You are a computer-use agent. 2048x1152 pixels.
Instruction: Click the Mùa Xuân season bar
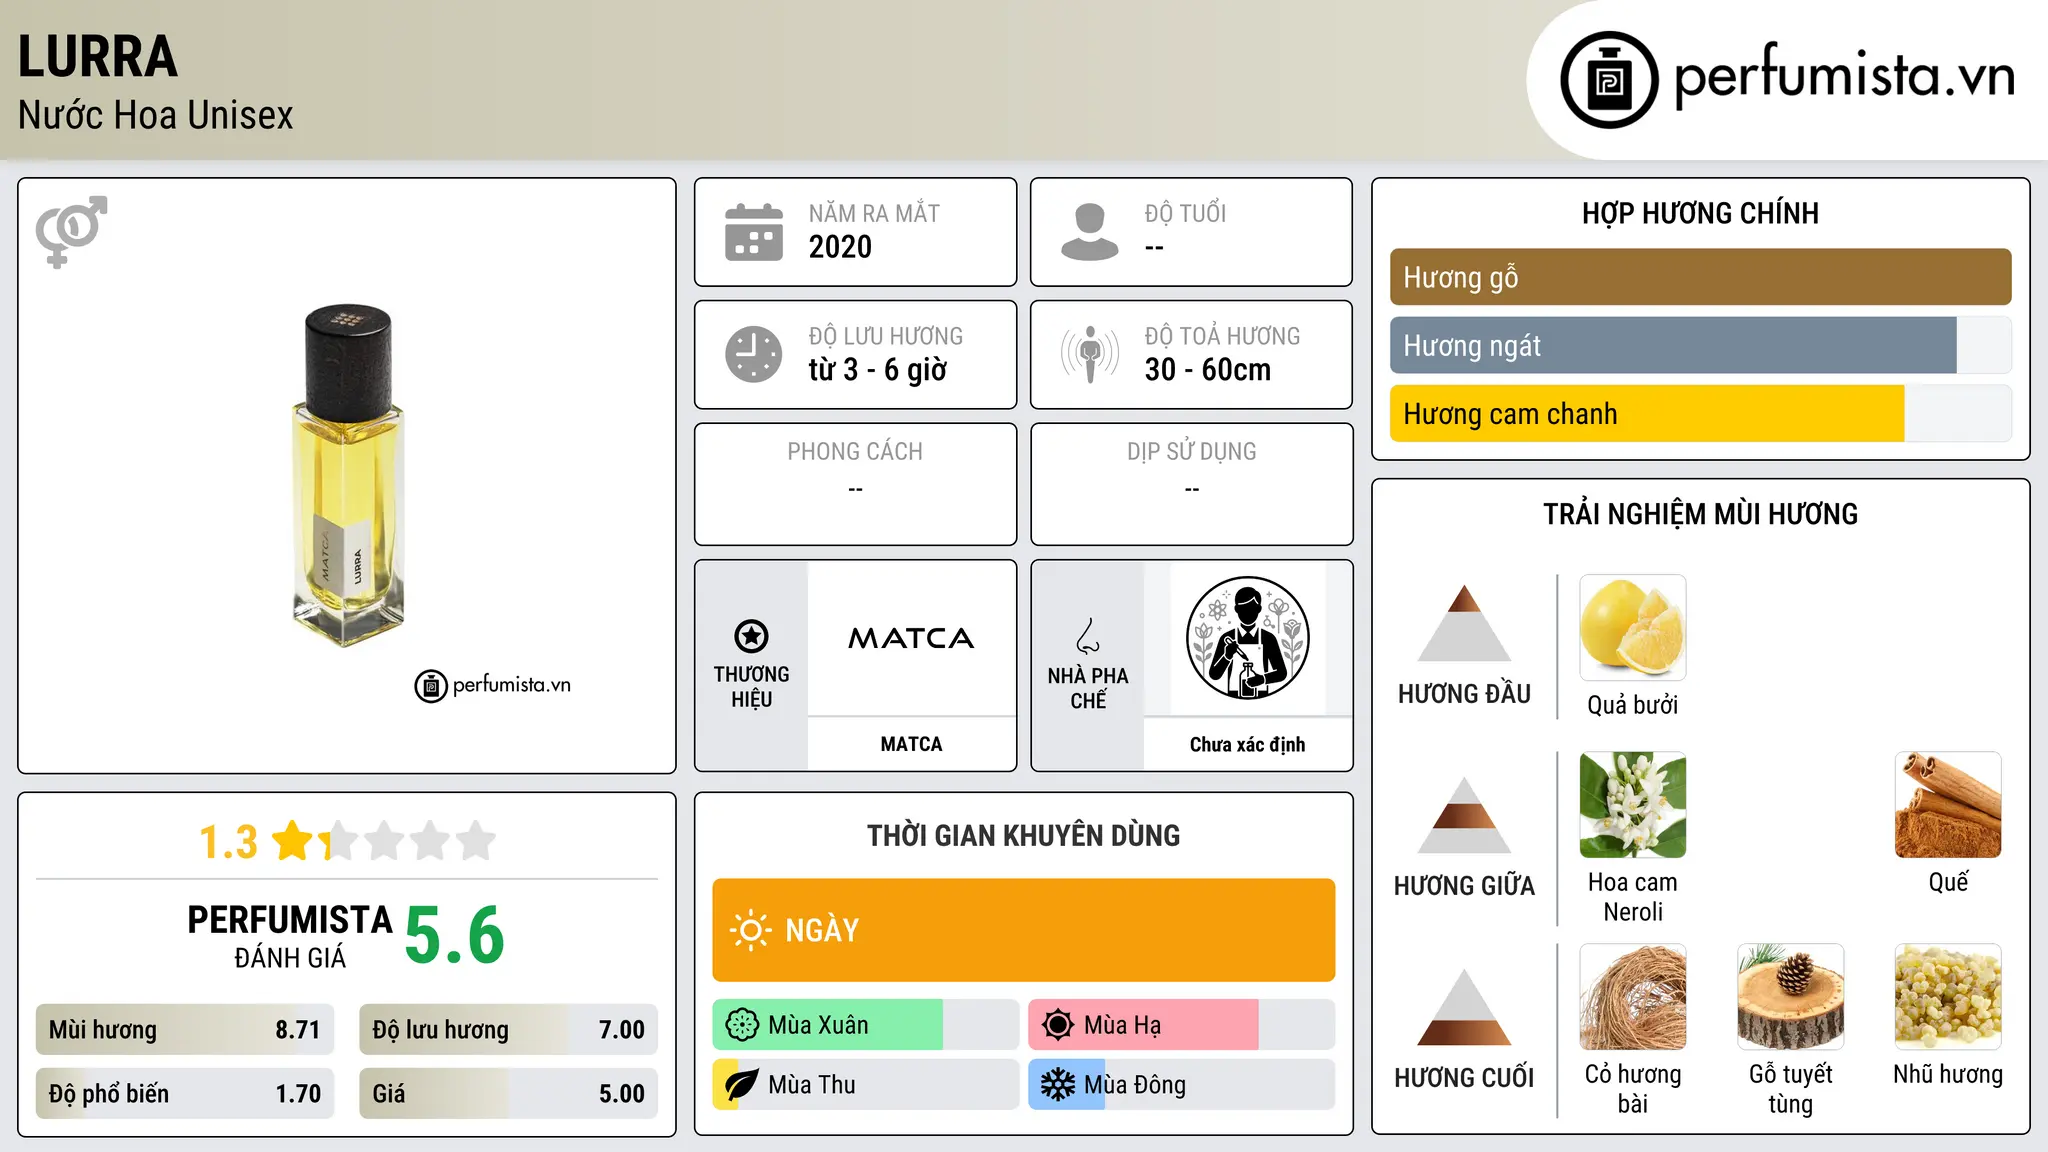(x=865, y=1025)
